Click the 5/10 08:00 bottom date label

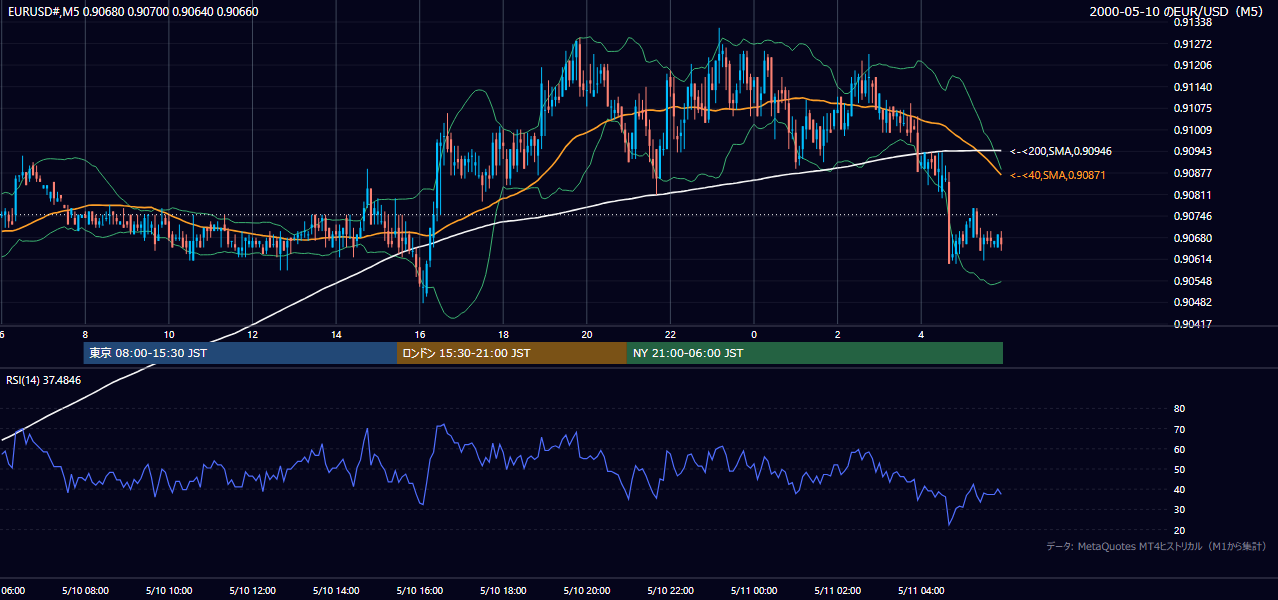(85, 591)
